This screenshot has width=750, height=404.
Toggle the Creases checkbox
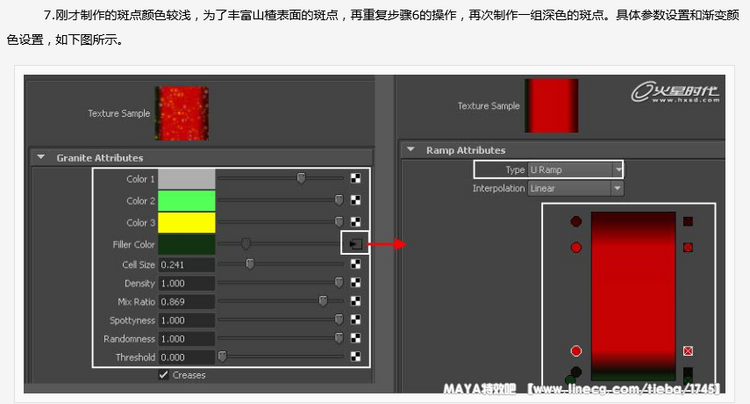click(164, 375)
